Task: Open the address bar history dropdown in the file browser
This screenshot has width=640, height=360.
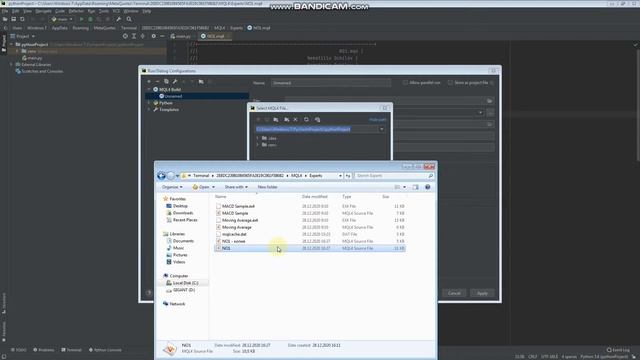Action: pos(340,176)
